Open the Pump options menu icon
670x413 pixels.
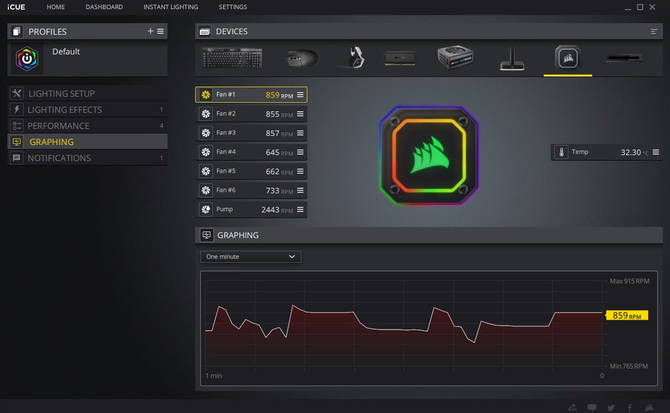[300, 209]
